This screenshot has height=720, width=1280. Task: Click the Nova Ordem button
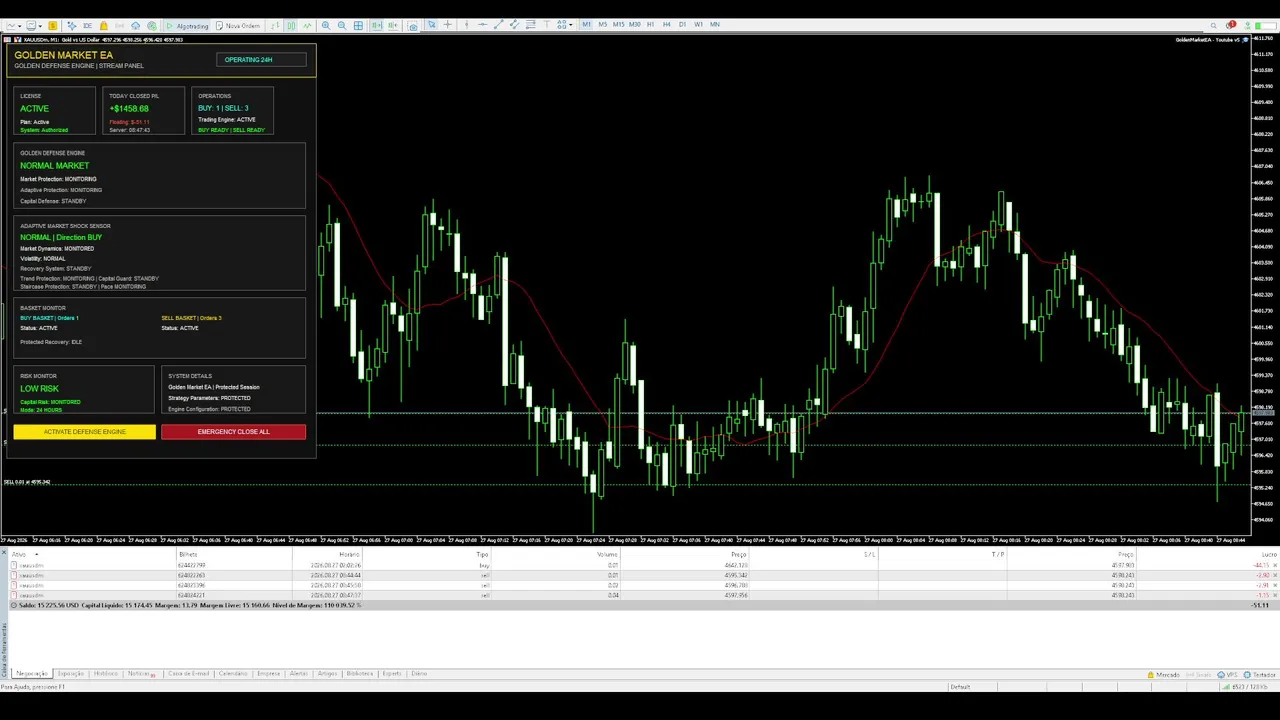point(238,25)
